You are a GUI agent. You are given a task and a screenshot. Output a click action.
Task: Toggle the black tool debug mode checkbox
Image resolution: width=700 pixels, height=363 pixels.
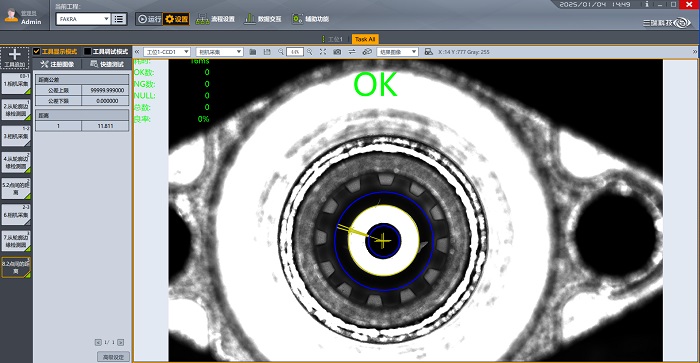point(88,51)
